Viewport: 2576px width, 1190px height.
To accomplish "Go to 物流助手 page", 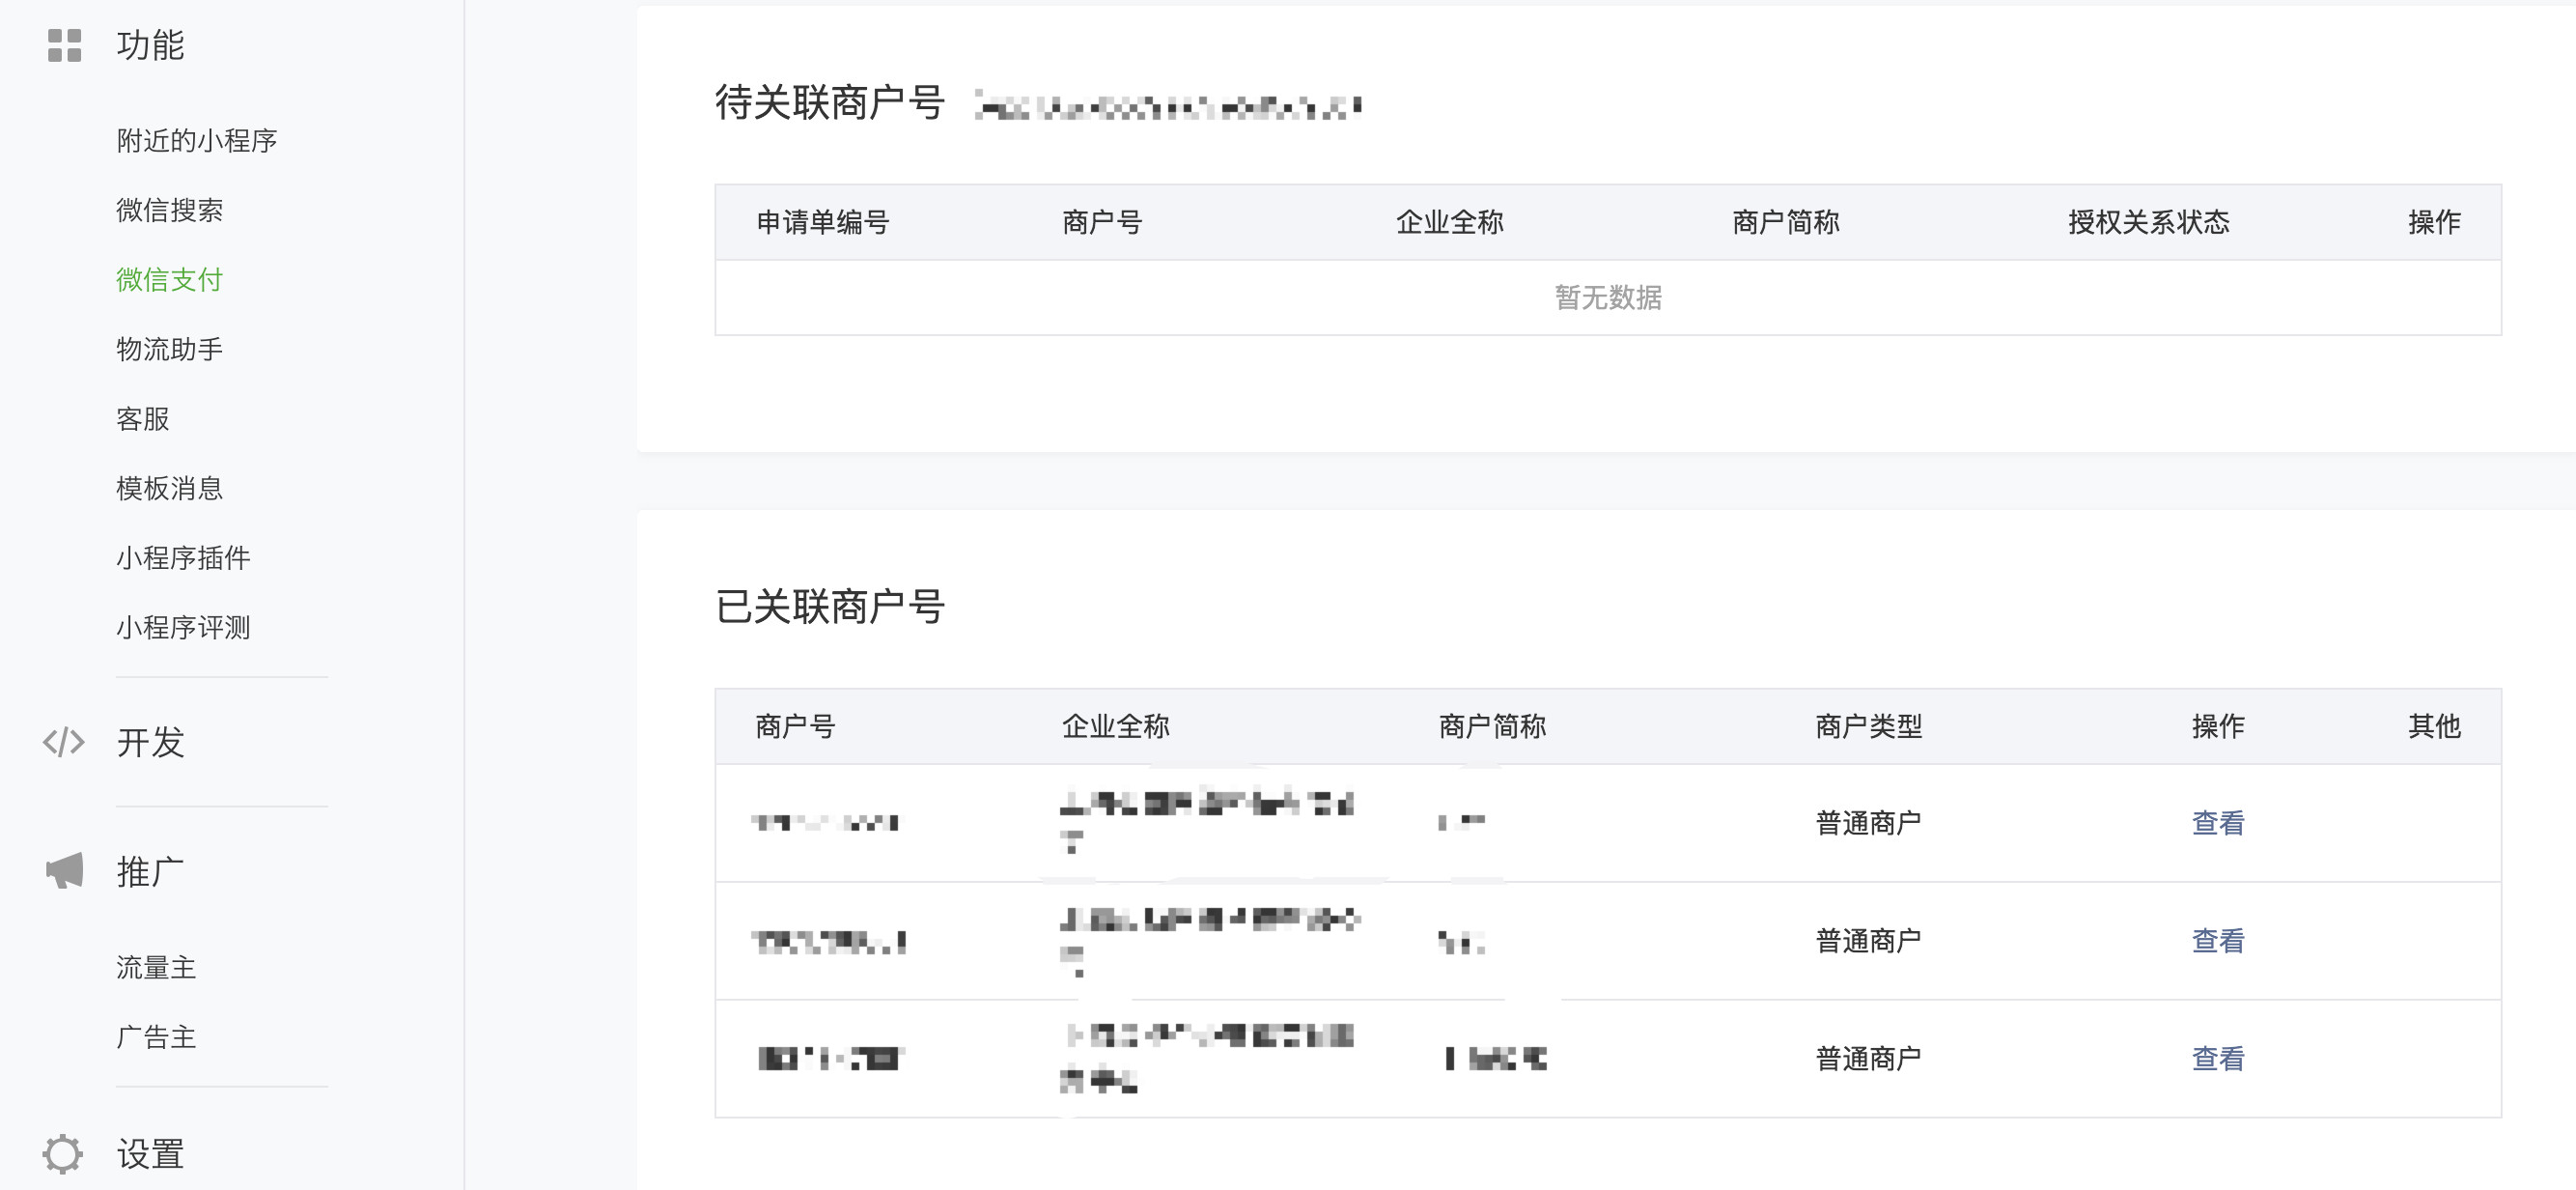I will click(169, 349).
